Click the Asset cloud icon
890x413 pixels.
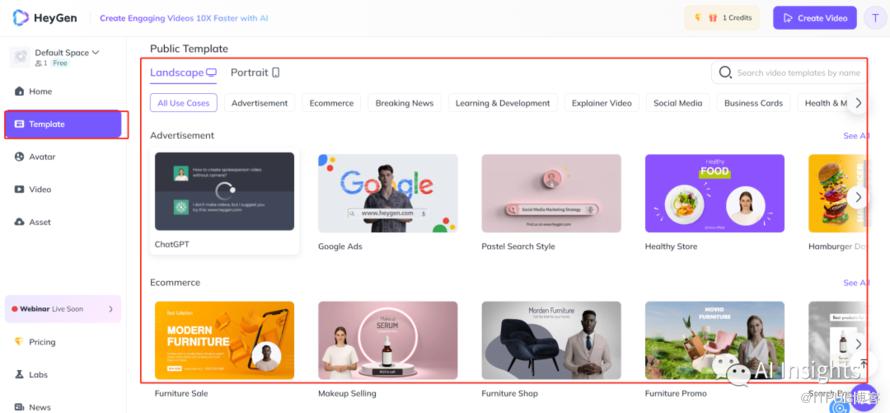[19, 222]
